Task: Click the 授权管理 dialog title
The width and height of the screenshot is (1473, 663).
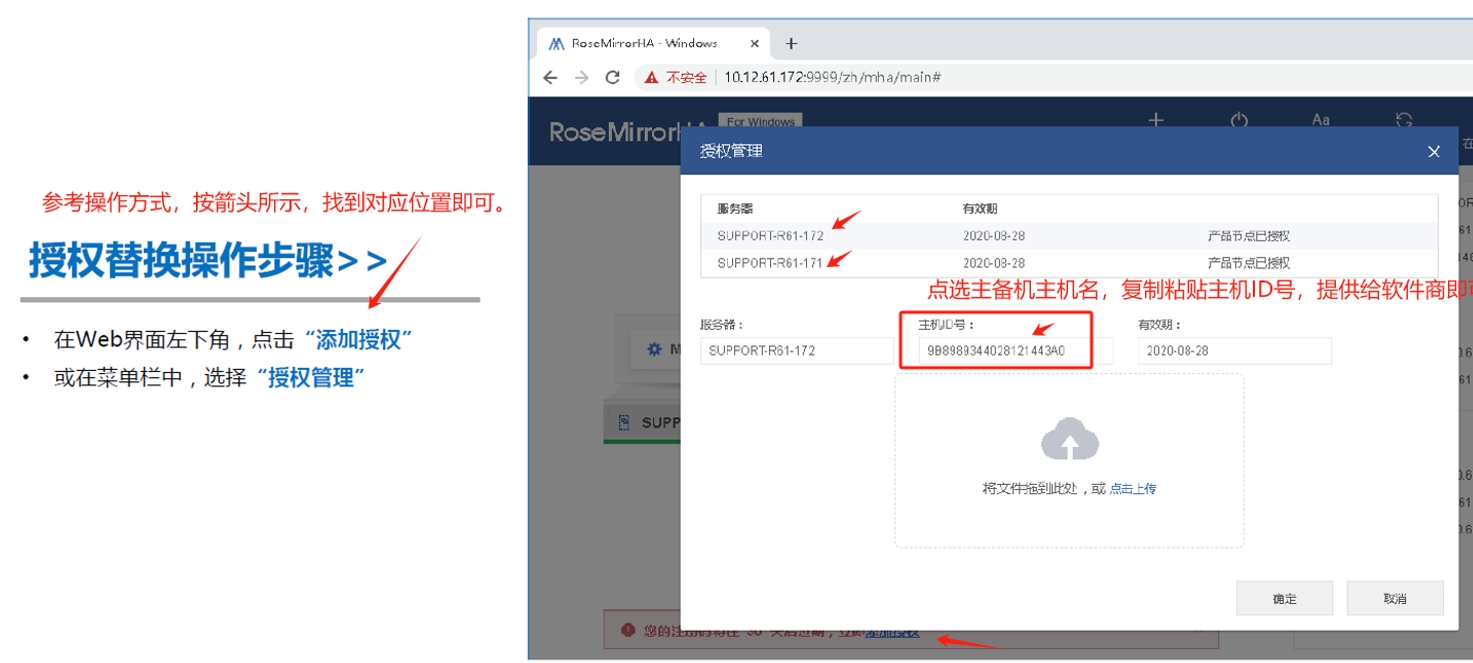Action: point(730,151)
